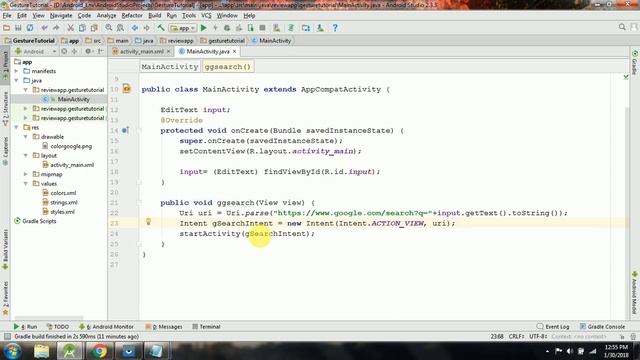Screen dimensions: 640x360
Task: Click the Replace toolbar icon
Action: [x=120, y=28]
